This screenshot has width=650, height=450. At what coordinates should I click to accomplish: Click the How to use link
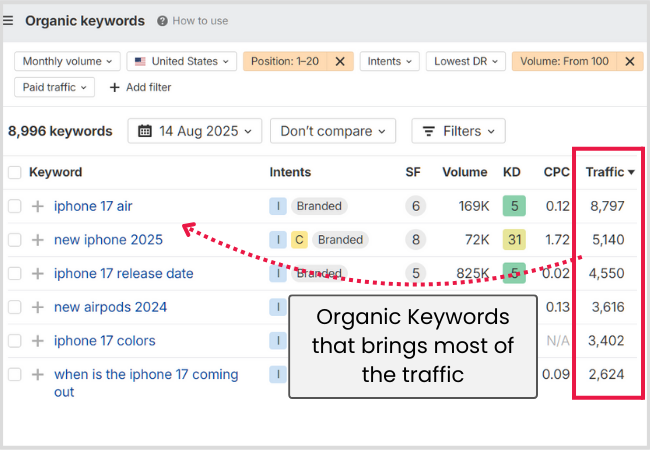point(200,21)
